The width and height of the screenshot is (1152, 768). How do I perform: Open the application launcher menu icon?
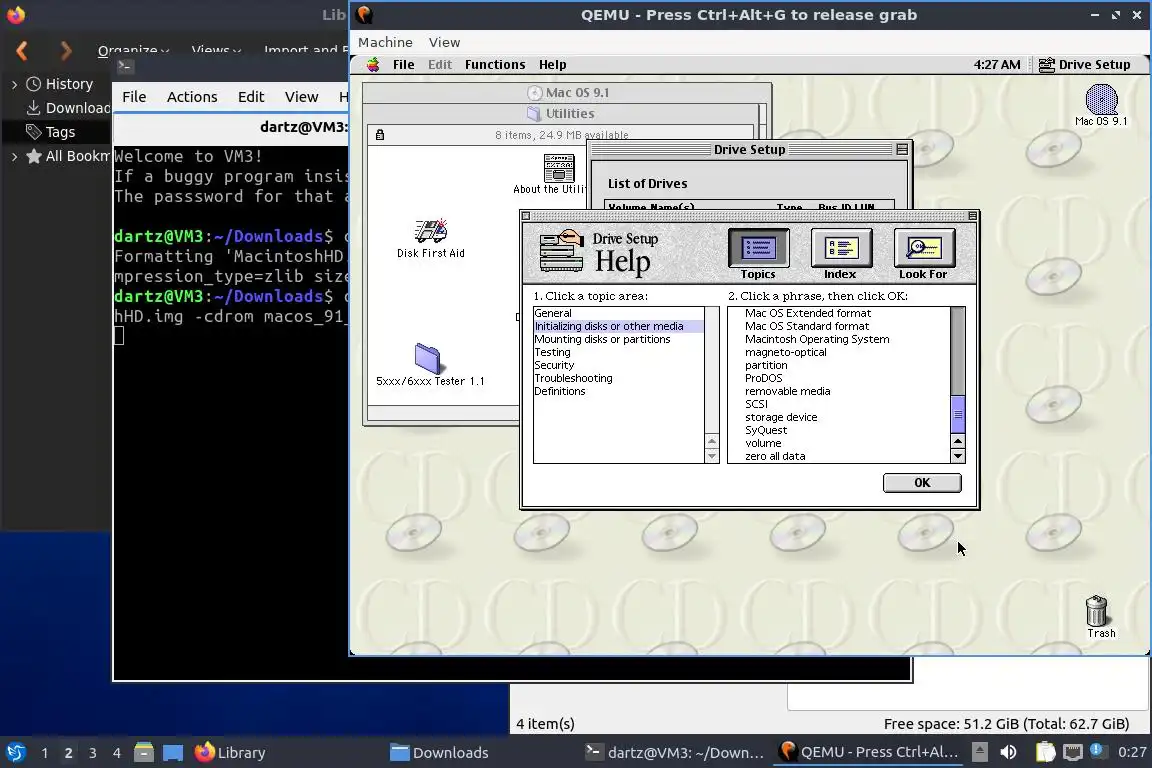(15, 753)
